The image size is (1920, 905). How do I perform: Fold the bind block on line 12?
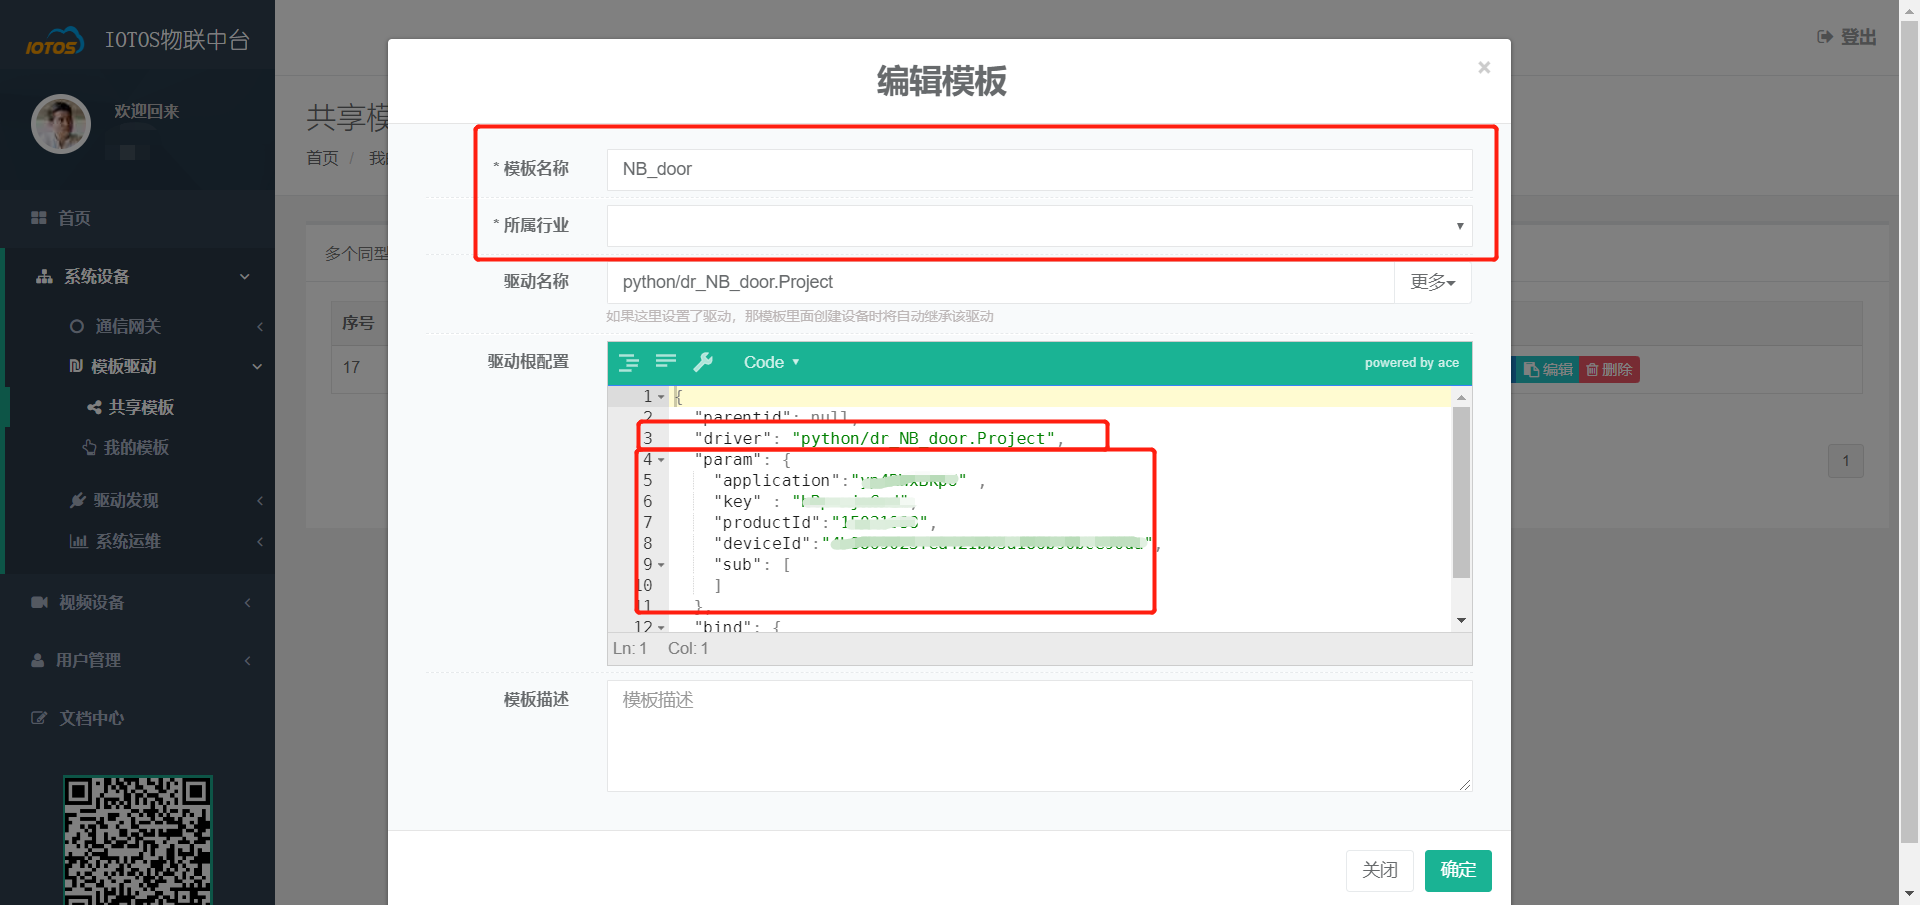tap(661, 627)
